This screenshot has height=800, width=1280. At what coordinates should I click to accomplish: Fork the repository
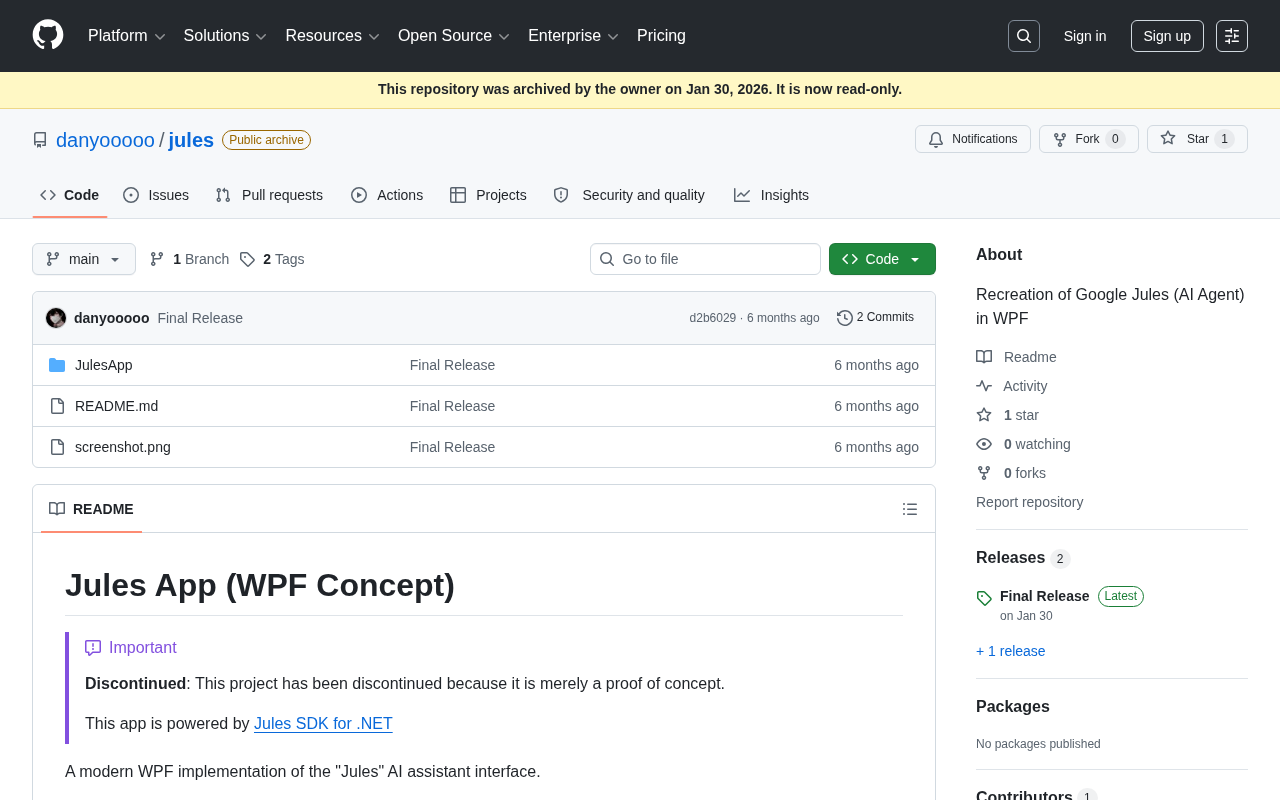[1088, 139]
